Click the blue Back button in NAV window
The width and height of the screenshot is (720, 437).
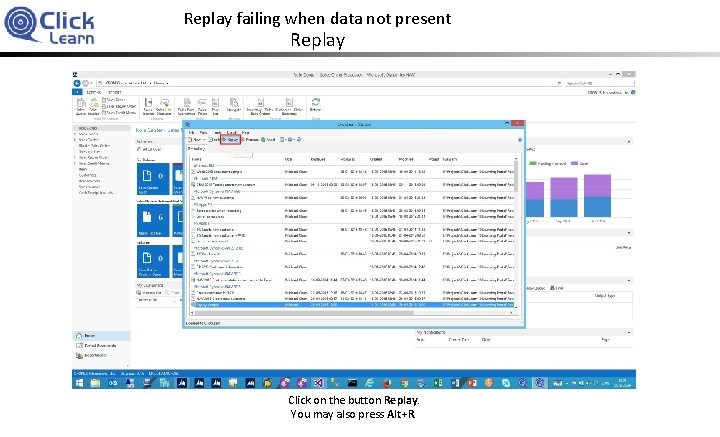(77, 83)
